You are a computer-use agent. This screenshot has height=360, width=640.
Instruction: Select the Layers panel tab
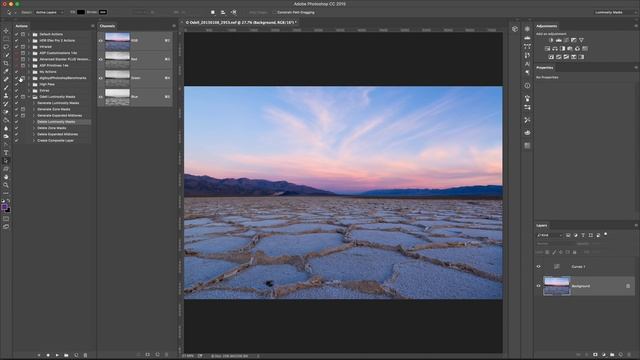tap(542, 225)
